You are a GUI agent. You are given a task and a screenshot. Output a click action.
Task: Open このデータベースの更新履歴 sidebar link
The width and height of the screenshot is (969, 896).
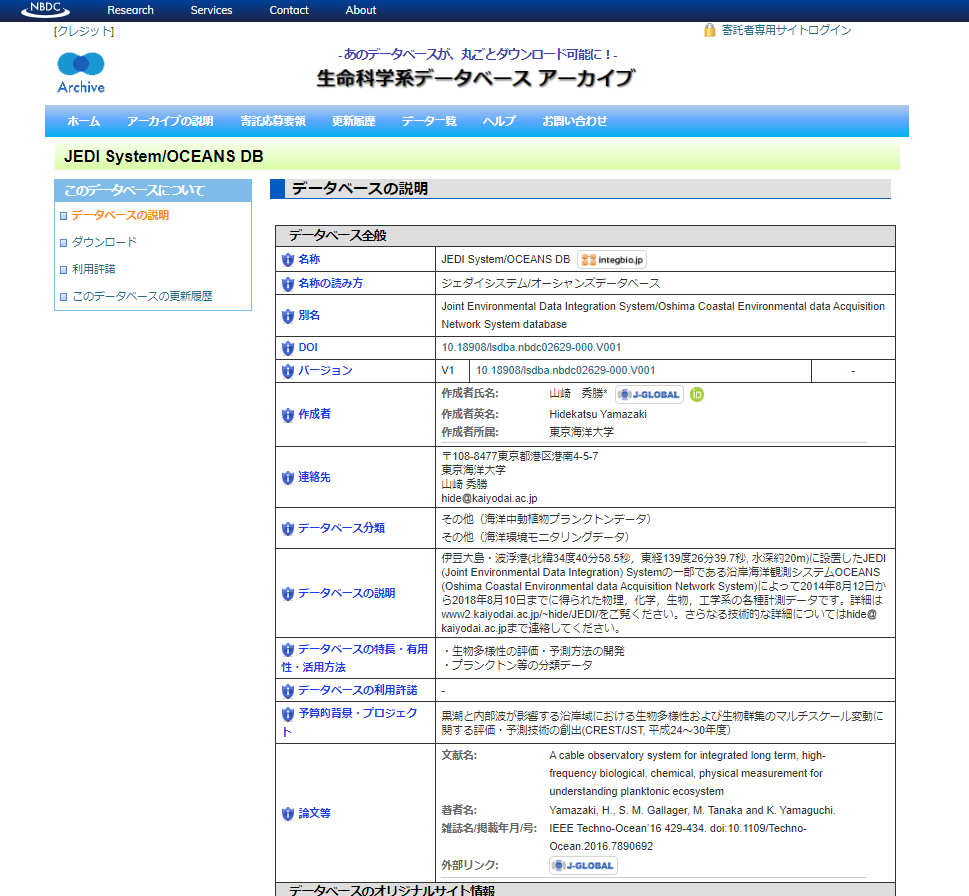click(142, 296)
